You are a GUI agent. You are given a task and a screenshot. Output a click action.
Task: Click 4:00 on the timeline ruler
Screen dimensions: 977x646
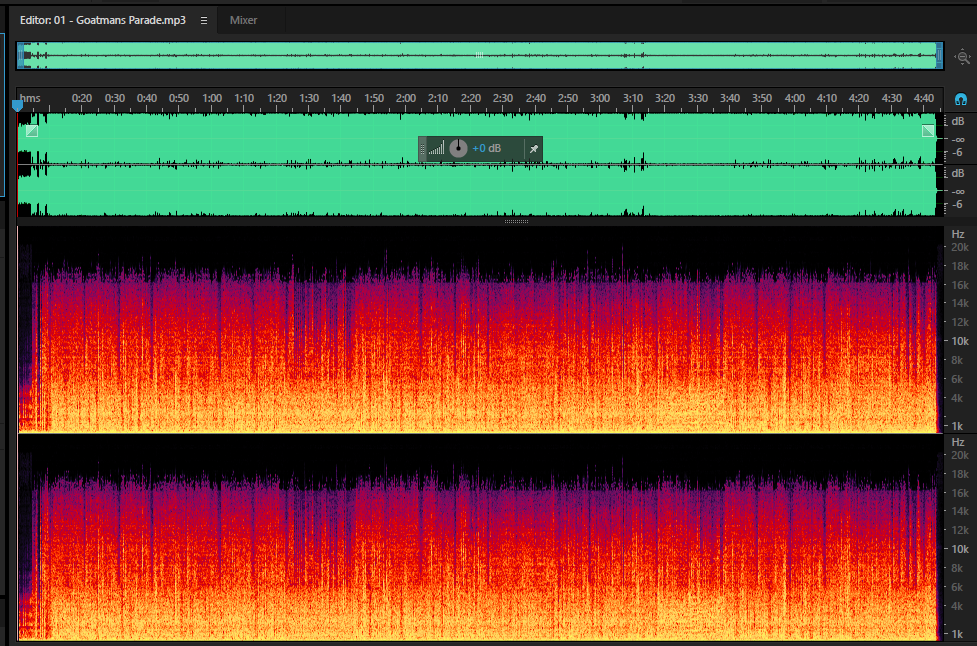pos(794,98)
